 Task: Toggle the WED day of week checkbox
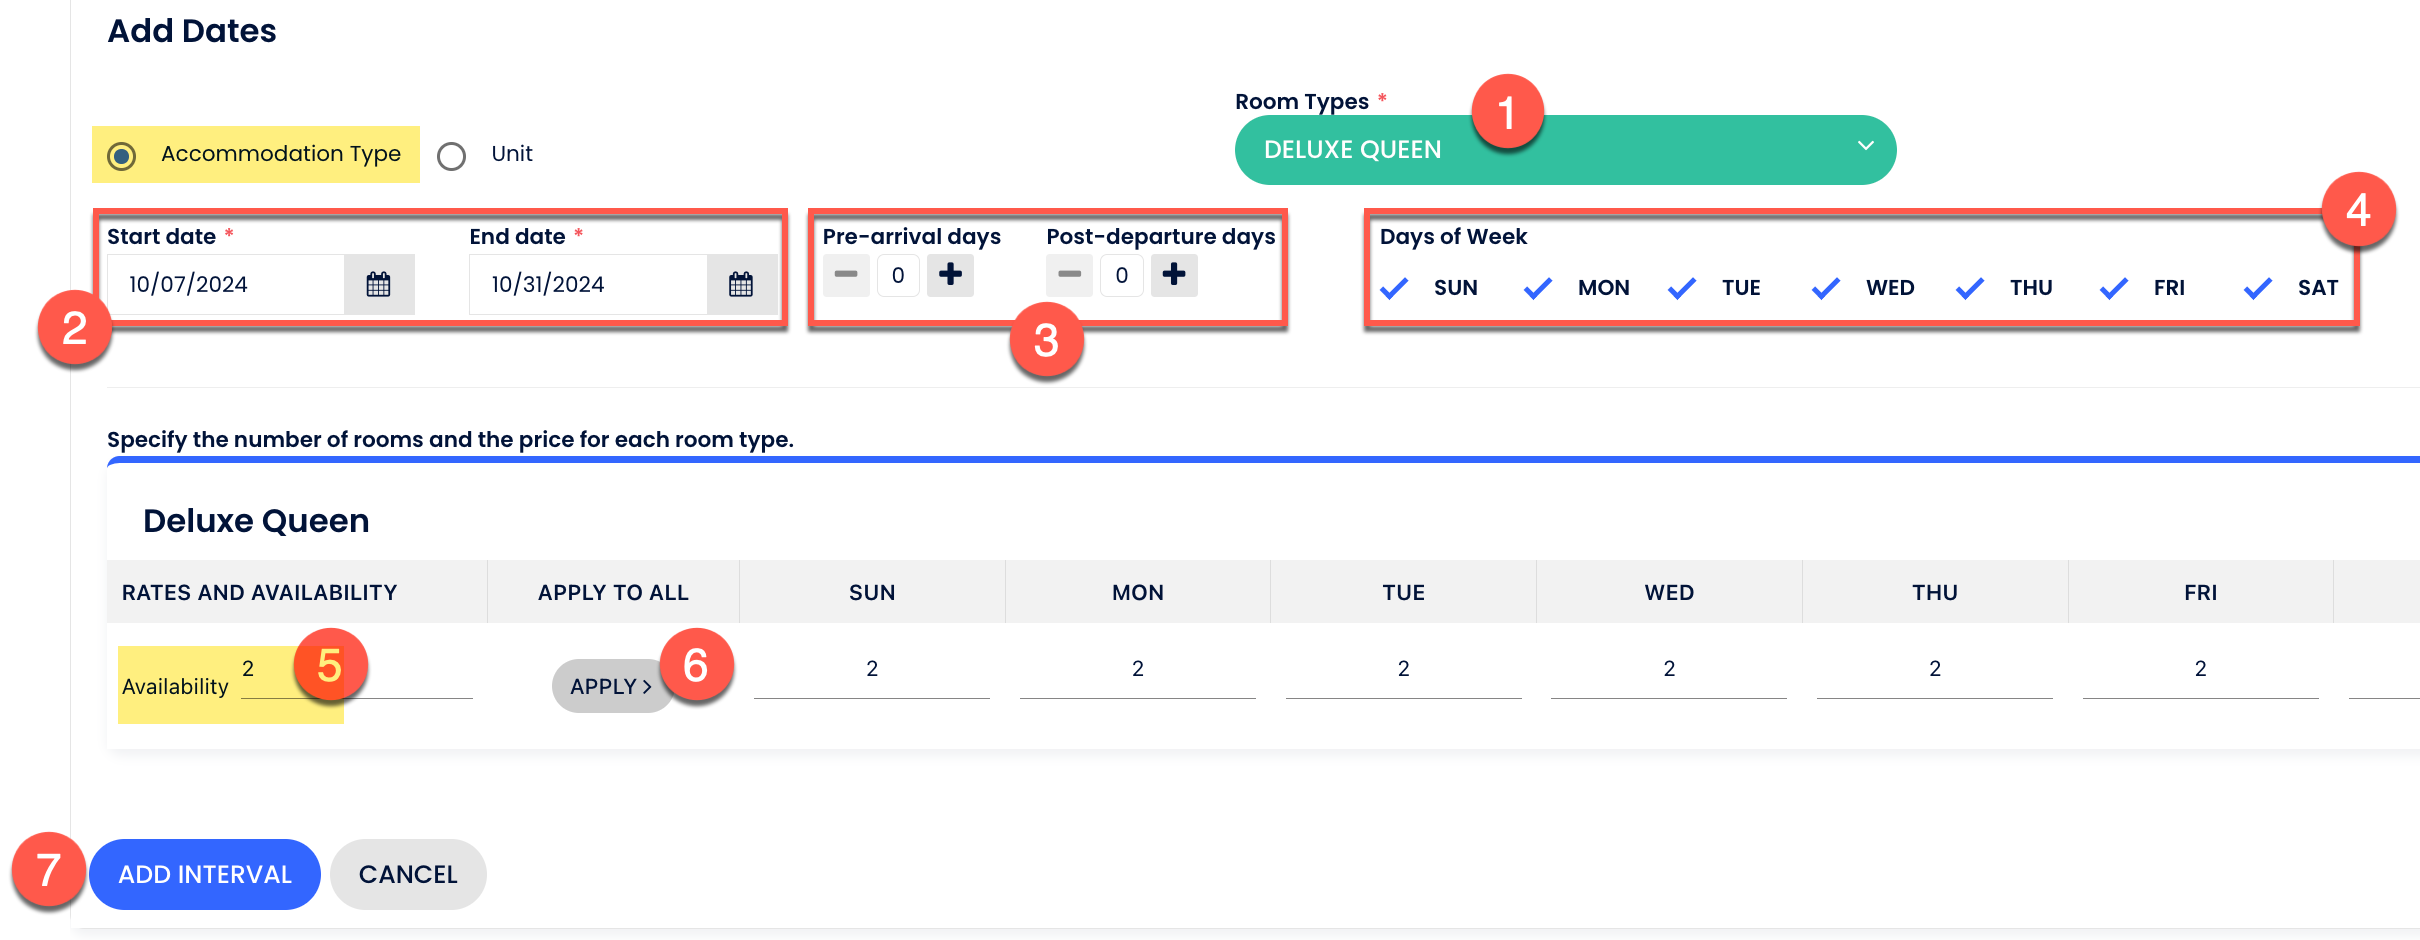pos(1826,288)
